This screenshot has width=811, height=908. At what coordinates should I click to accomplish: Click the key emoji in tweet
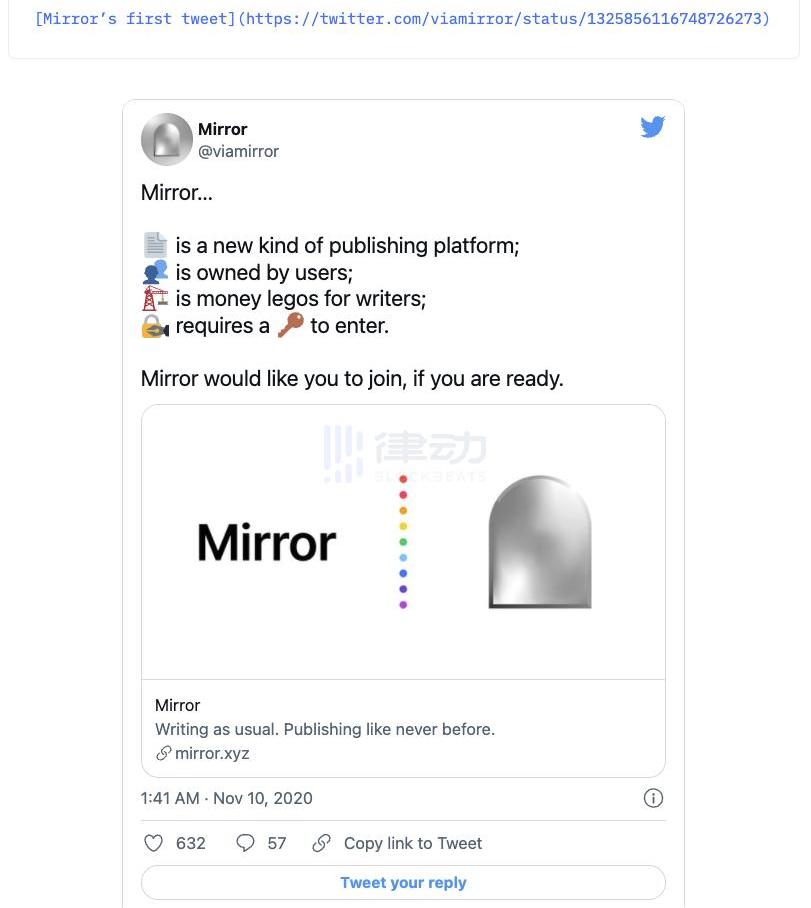click(290, 325)
